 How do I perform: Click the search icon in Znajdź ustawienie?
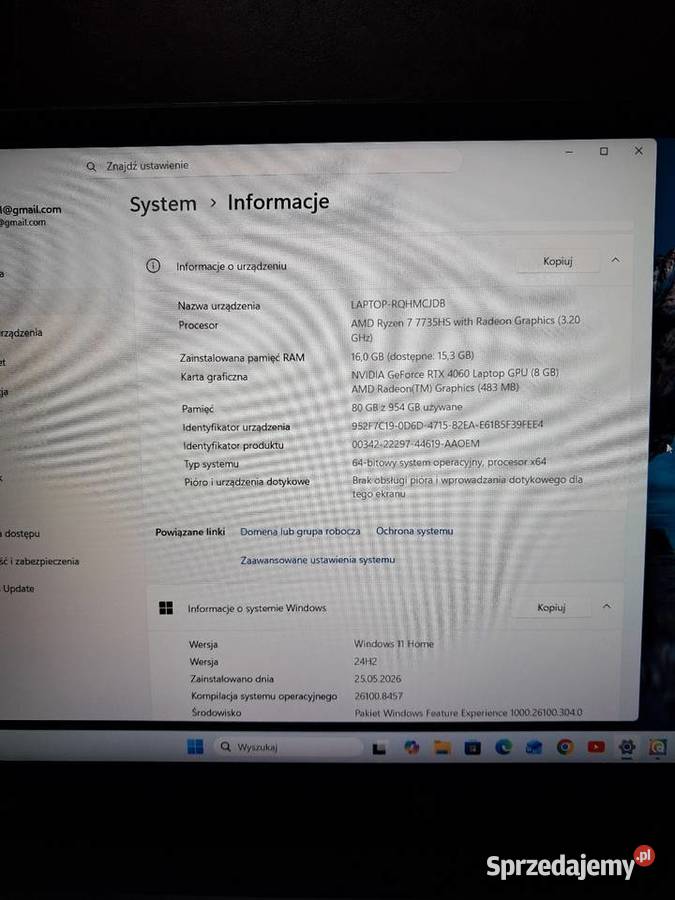[91, 166]
